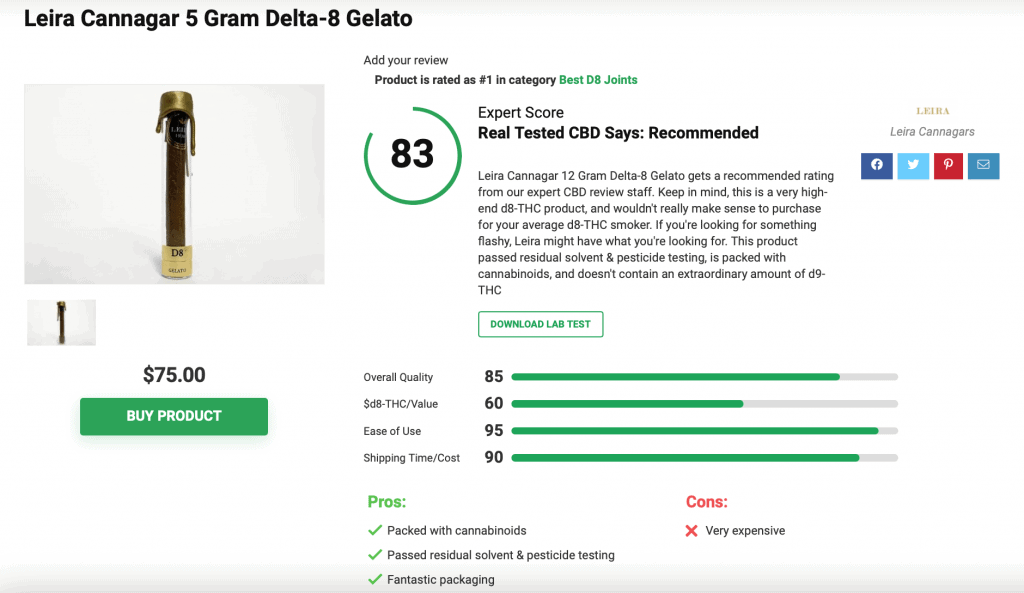Open the main Cannagar product photo
The height and width of the screenshot is (593, 1024).
point(174,184)
